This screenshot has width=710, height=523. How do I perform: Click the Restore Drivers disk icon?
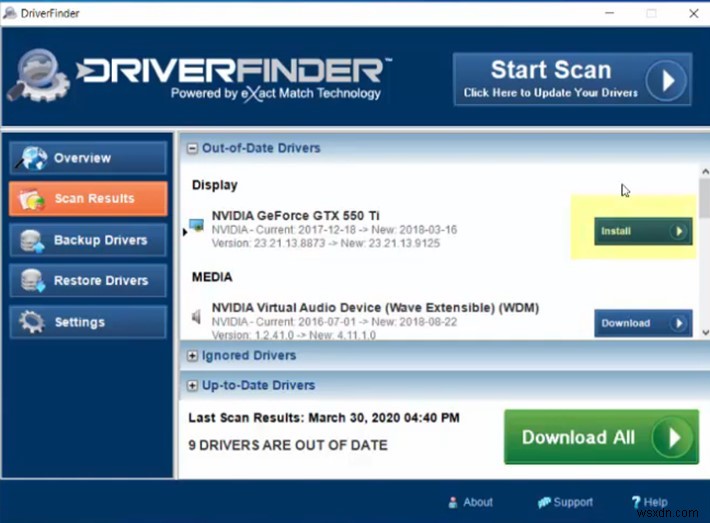point(33,281)
